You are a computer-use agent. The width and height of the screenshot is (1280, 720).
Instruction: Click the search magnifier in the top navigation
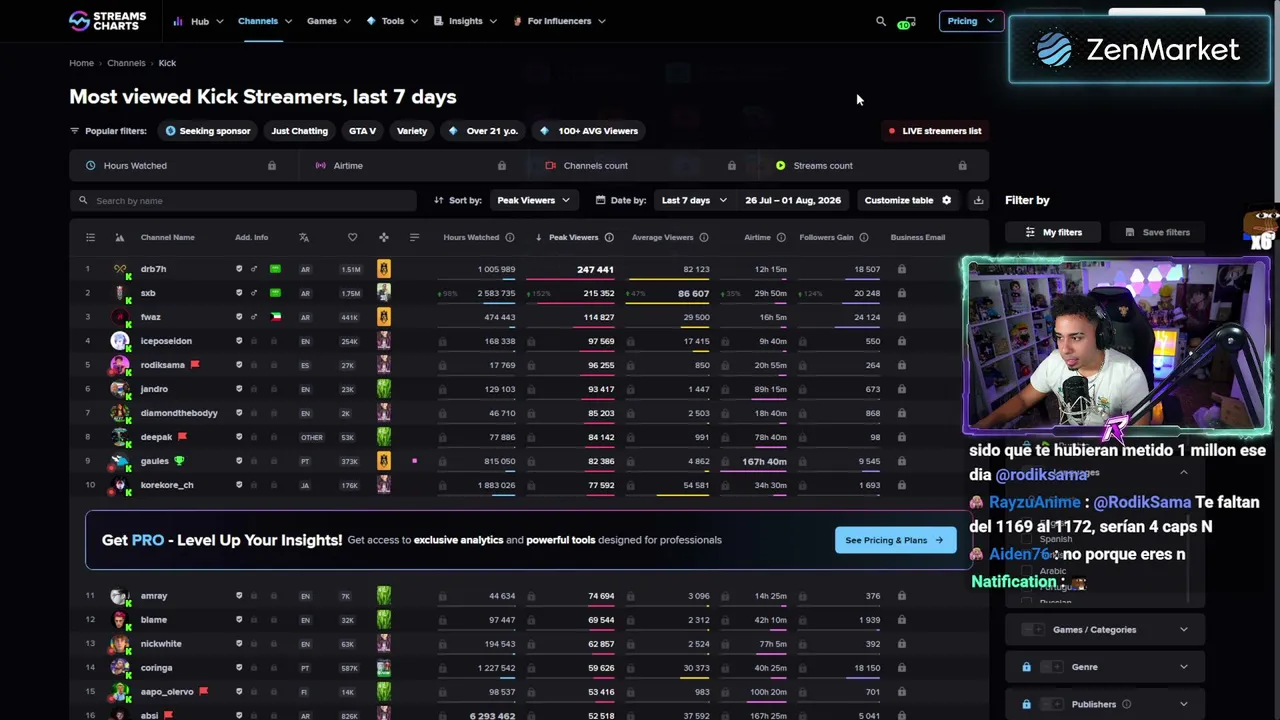click(x=881, y=21)
